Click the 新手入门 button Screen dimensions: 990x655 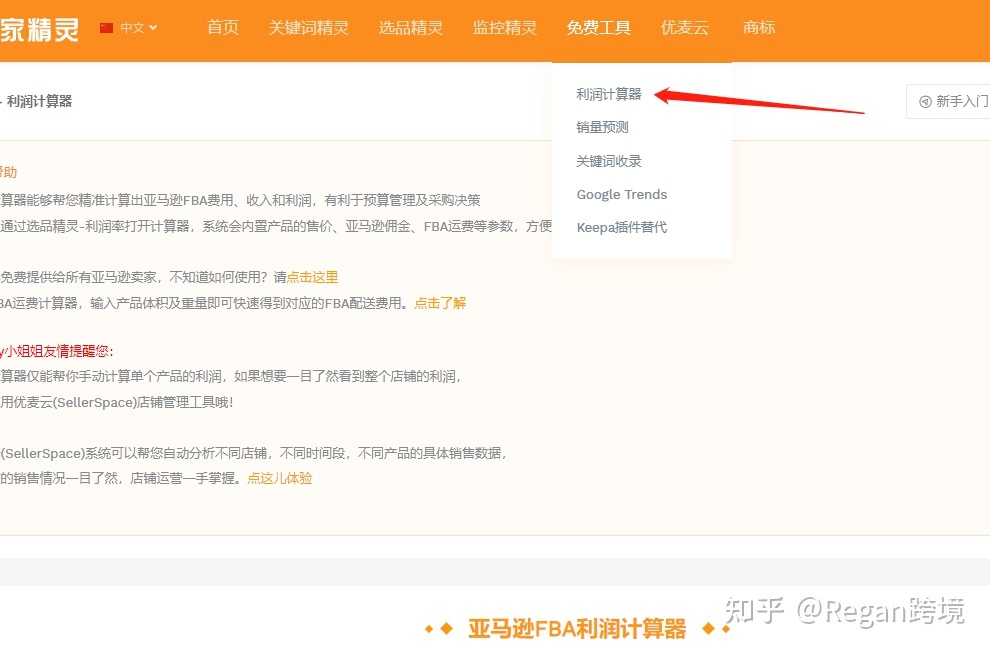coord(953,102)
